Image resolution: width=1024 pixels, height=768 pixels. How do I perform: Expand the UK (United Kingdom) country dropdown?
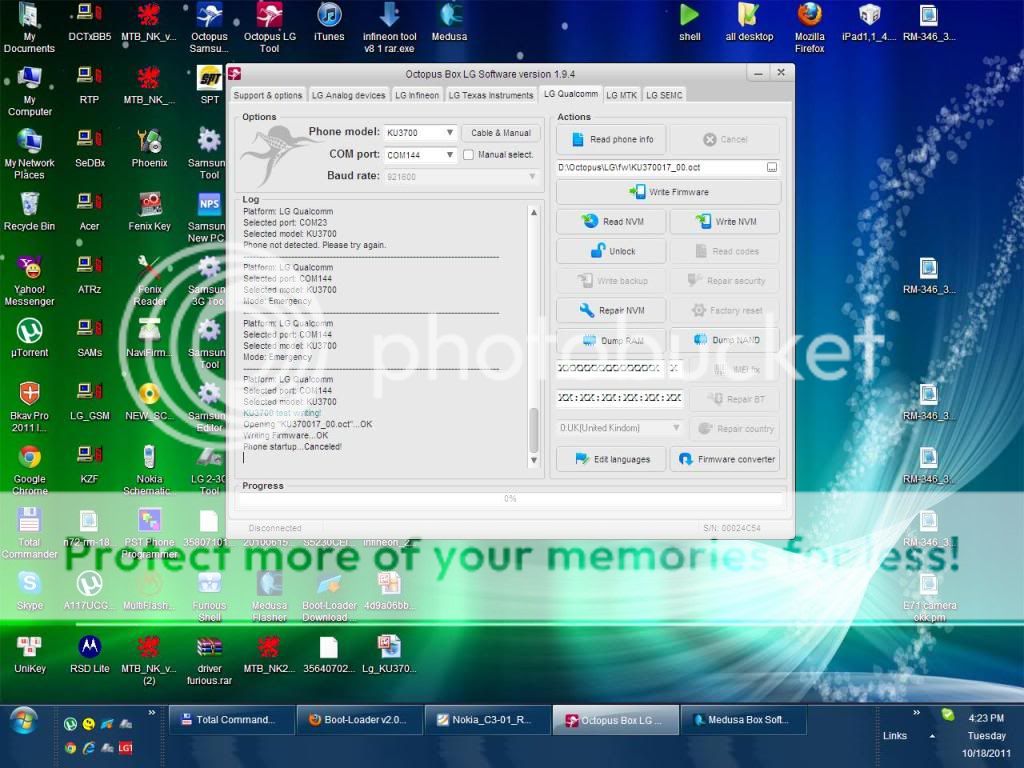676,428
